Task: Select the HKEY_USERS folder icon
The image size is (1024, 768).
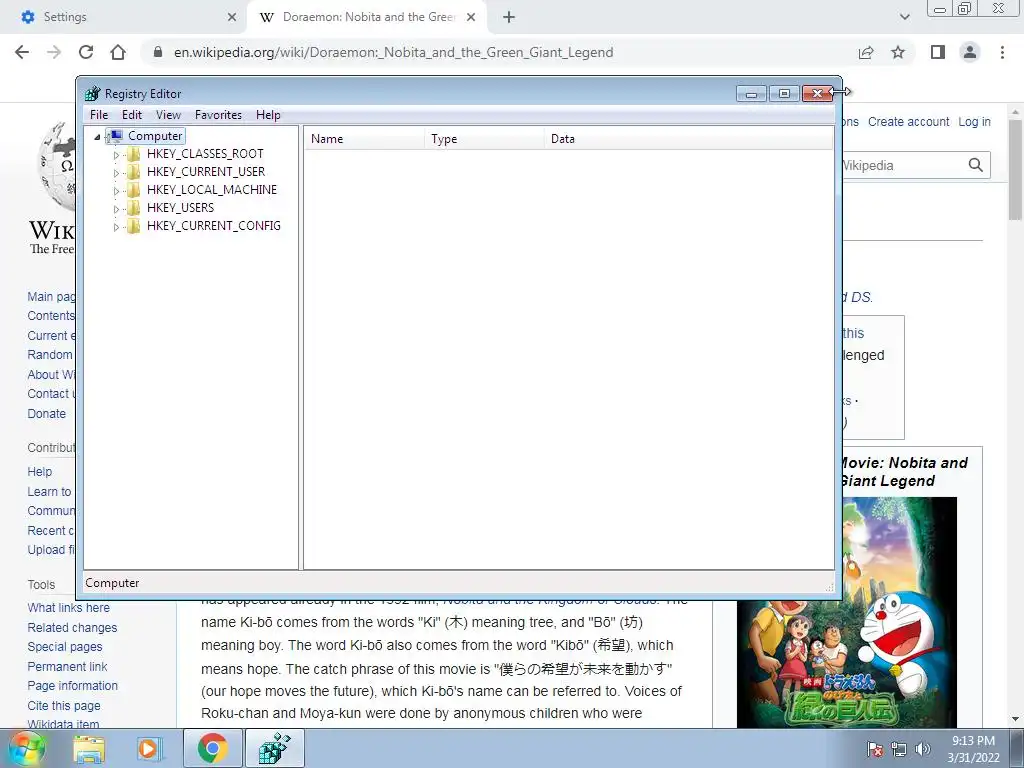Action: tap(133, 208)
